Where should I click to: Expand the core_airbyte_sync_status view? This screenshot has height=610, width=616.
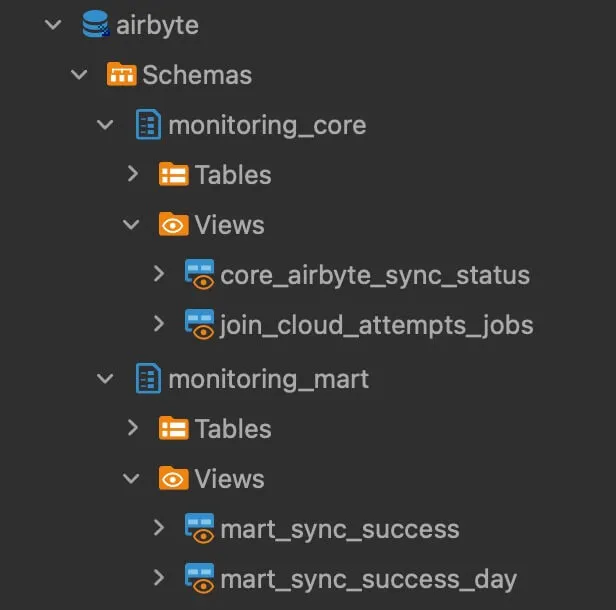click(159, 274)
